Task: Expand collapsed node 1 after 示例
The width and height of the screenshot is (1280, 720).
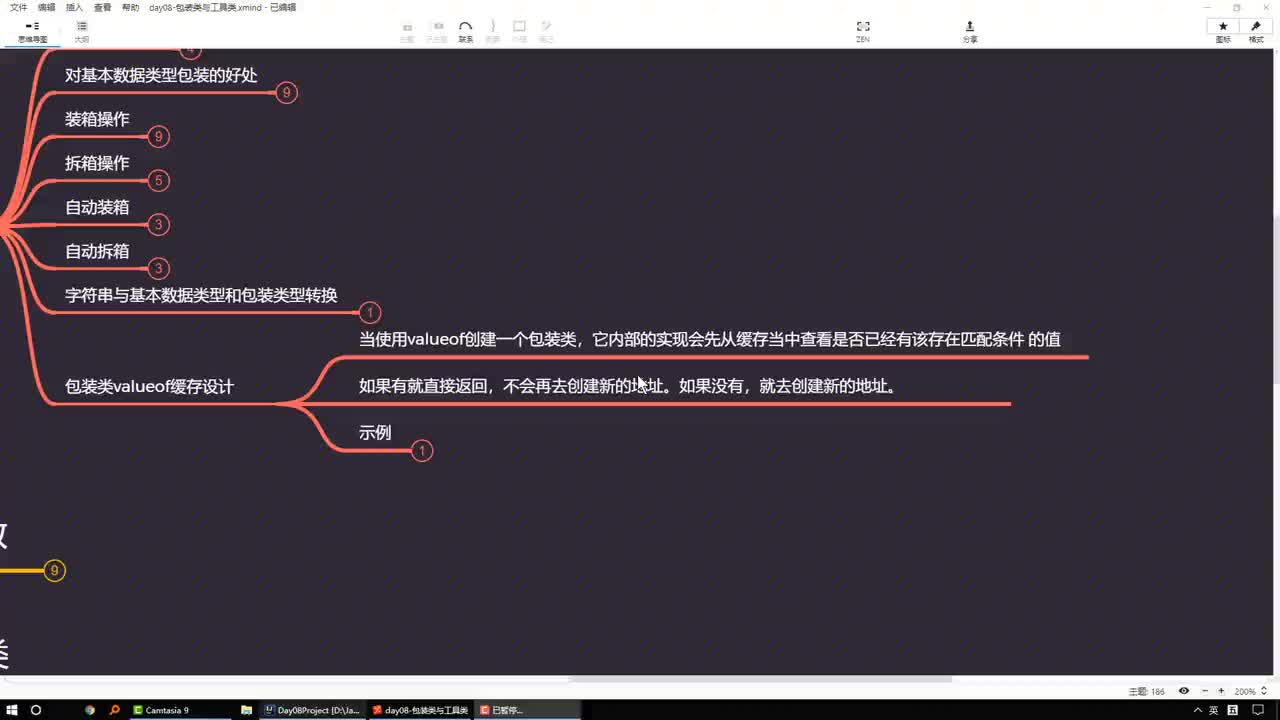Action: [x=422, y=451]
